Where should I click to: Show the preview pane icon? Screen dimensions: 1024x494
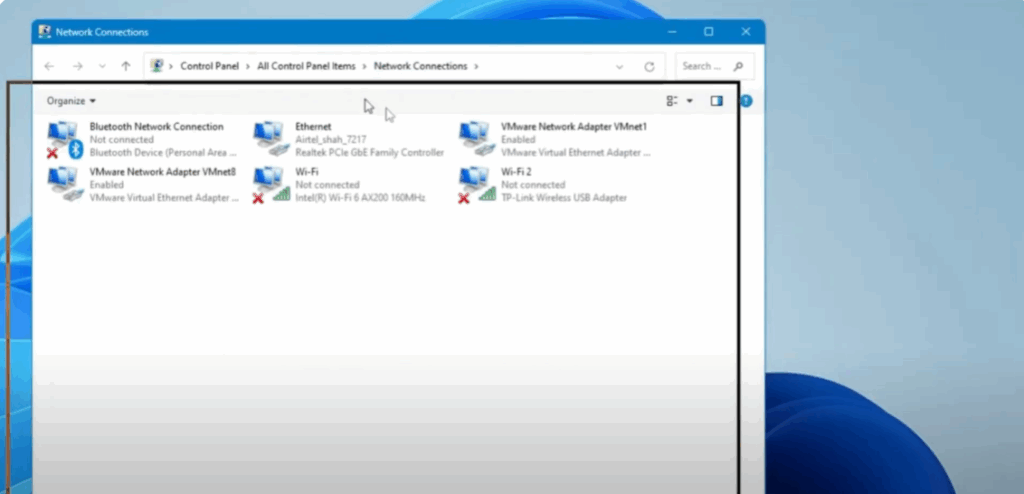716,101
